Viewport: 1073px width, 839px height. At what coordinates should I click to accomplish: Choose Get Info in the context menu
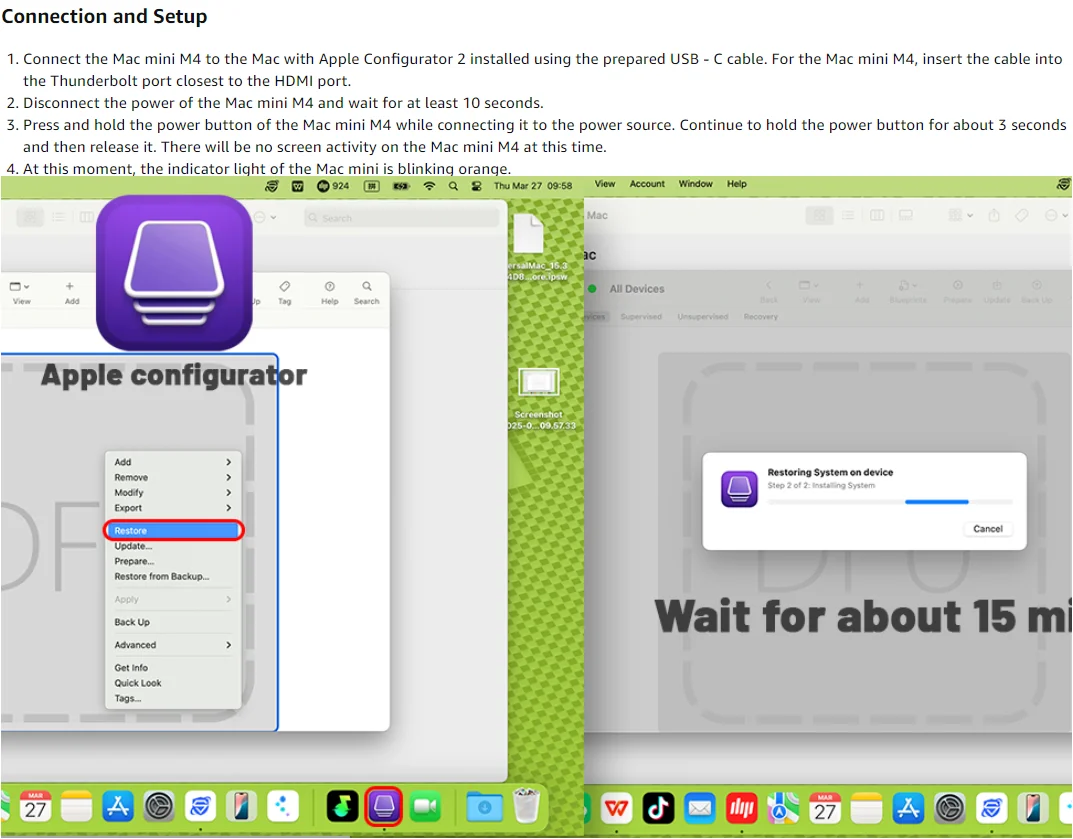point(172,667)
